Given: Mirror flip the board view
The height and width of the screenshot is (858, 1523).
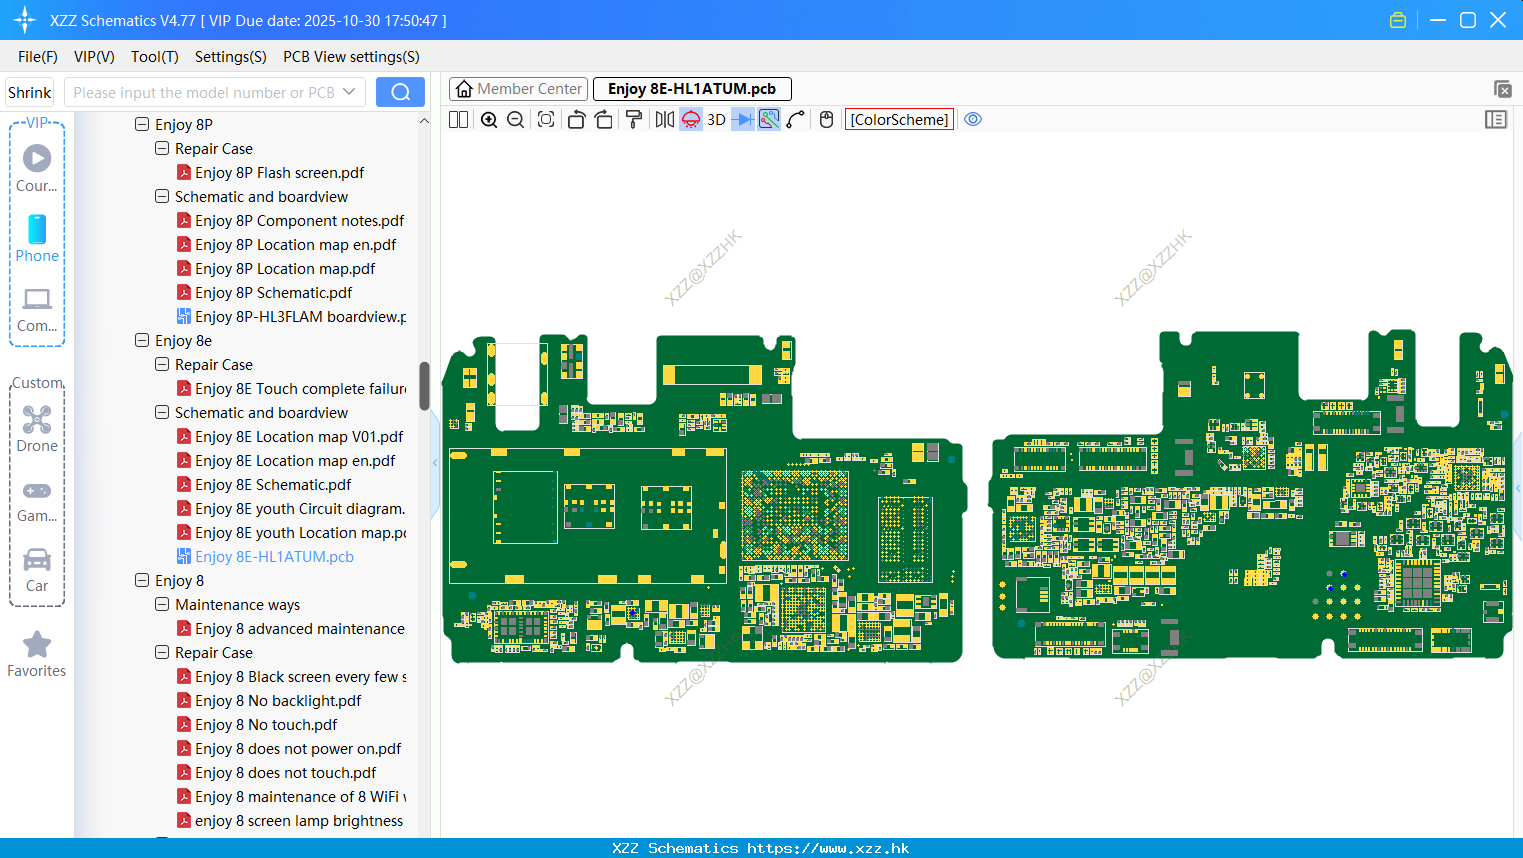Looking at the screenshot, I should pyautogui.click(x=664, y=119).
